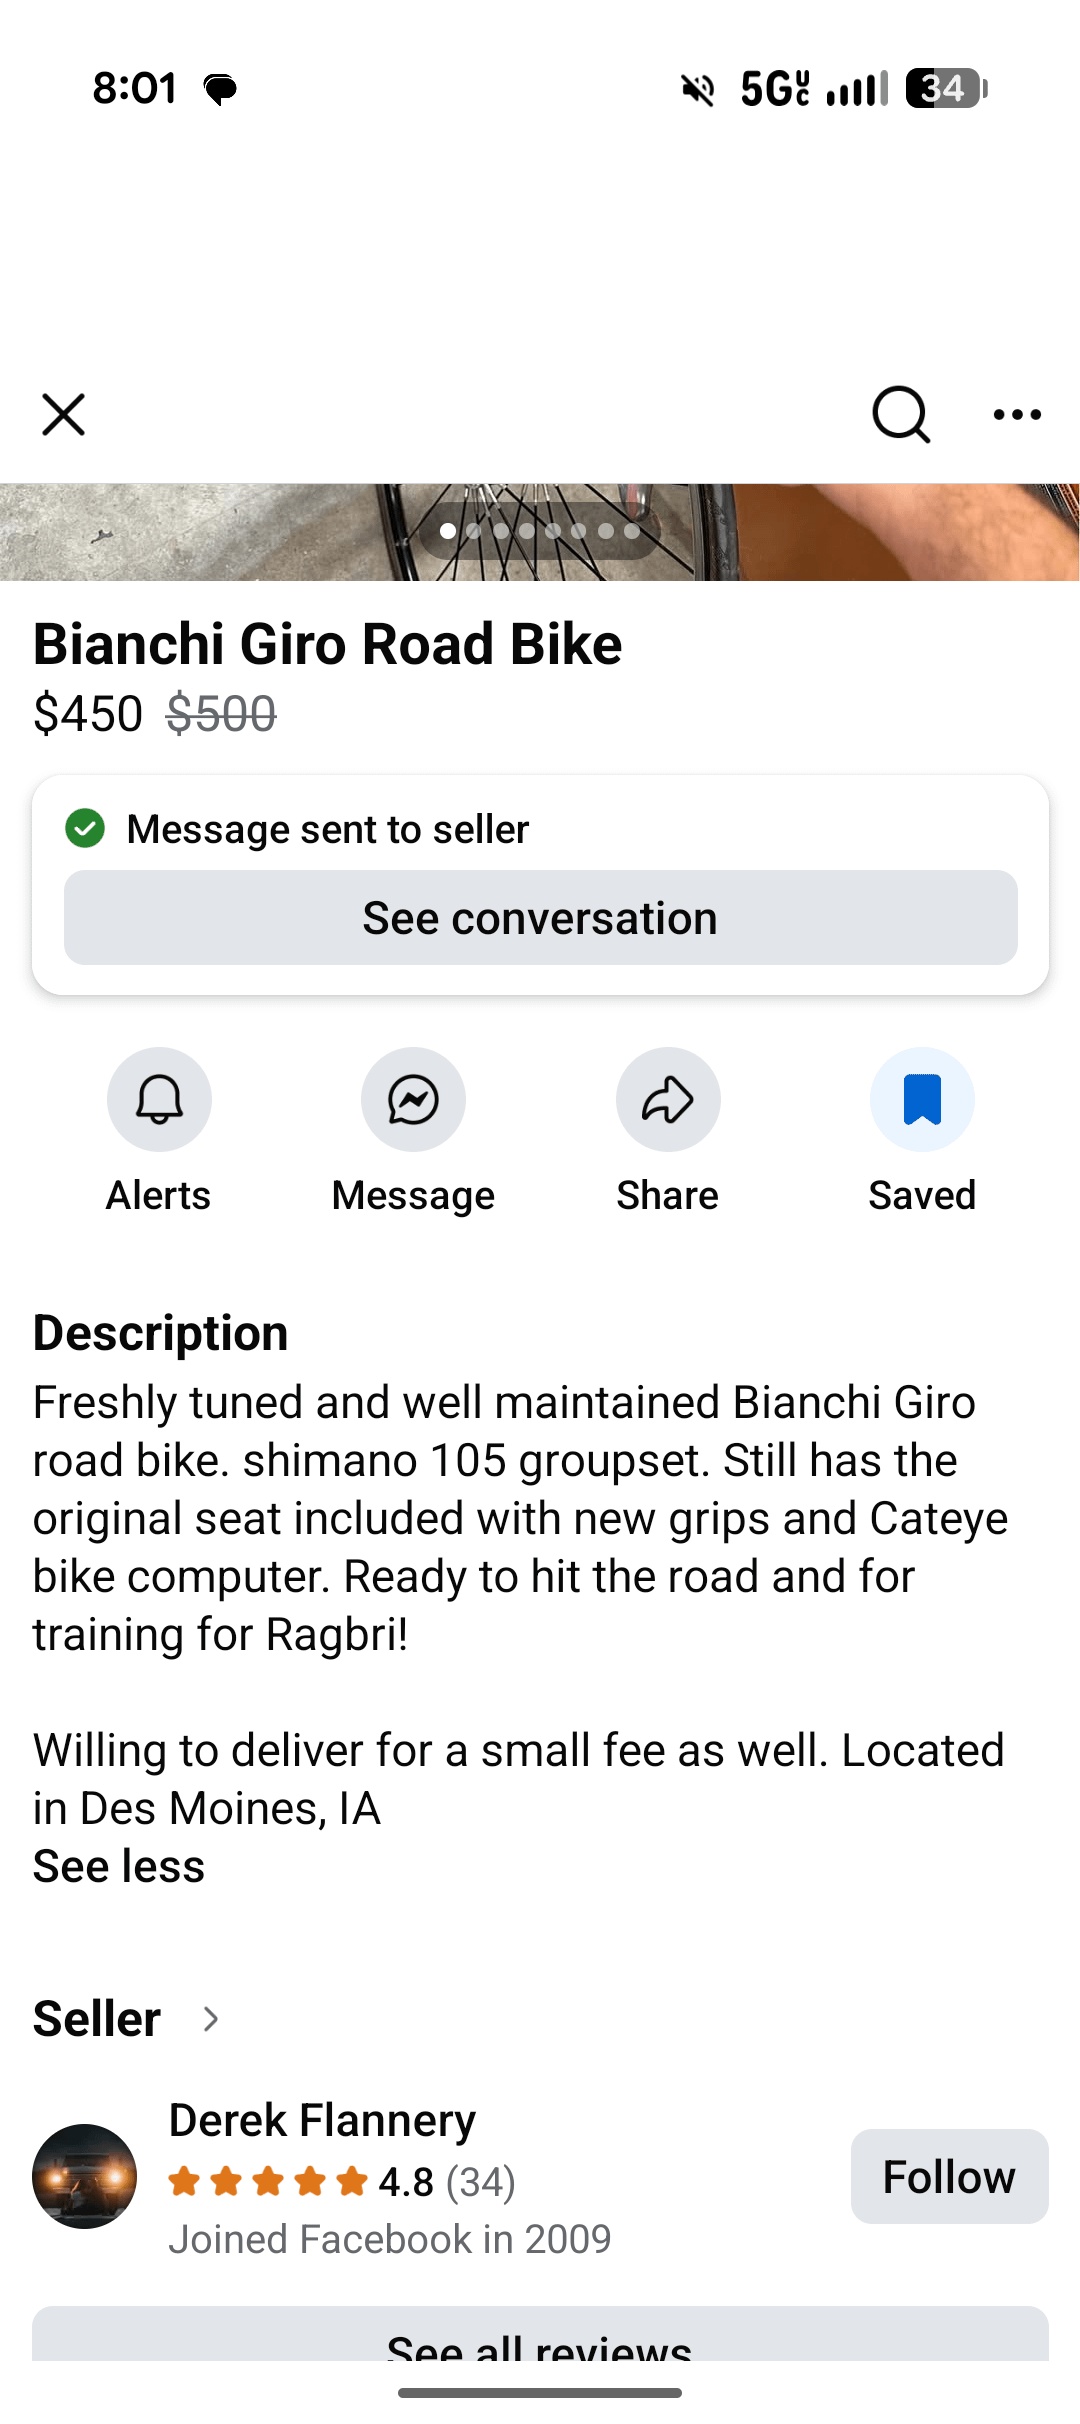Tap the Alerts bell icon
The image size is (1080, 2424).
159,1100
